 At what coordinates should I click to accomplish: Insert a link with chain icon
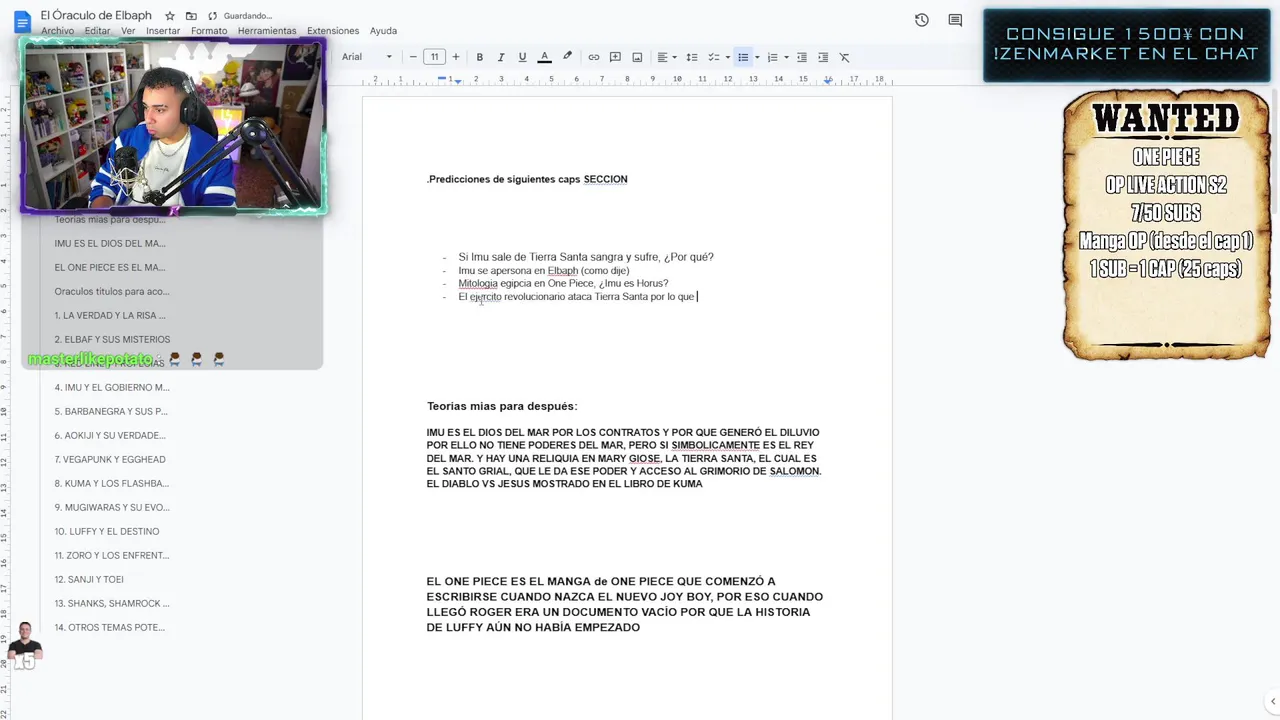pos(593,57)
